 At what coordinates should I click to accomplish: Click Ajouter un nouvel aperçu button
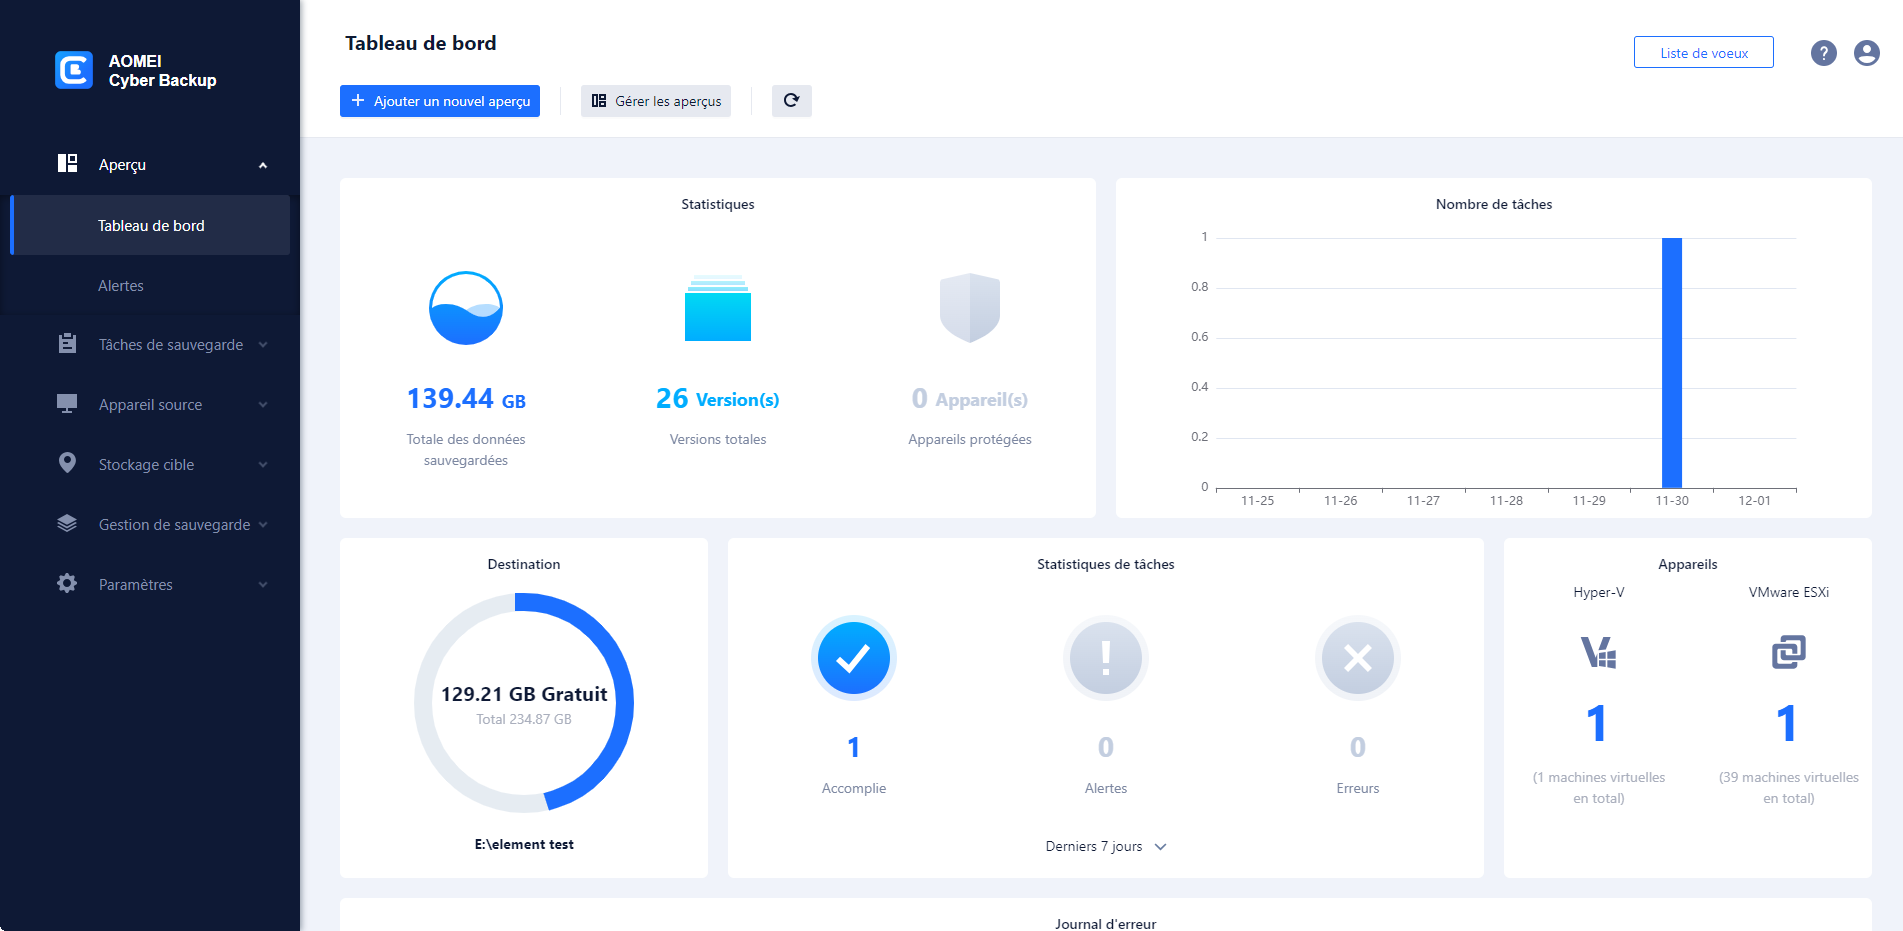pyautogui.click(x=440, y=101)
